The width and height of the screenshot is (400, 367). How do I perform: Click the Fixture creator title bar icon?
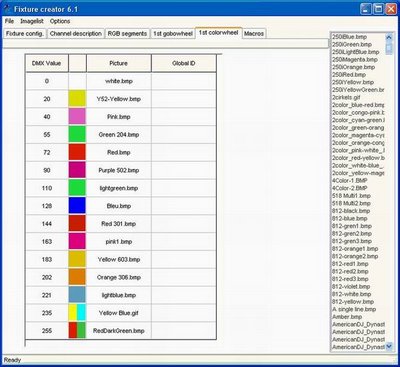pos(7,9)
